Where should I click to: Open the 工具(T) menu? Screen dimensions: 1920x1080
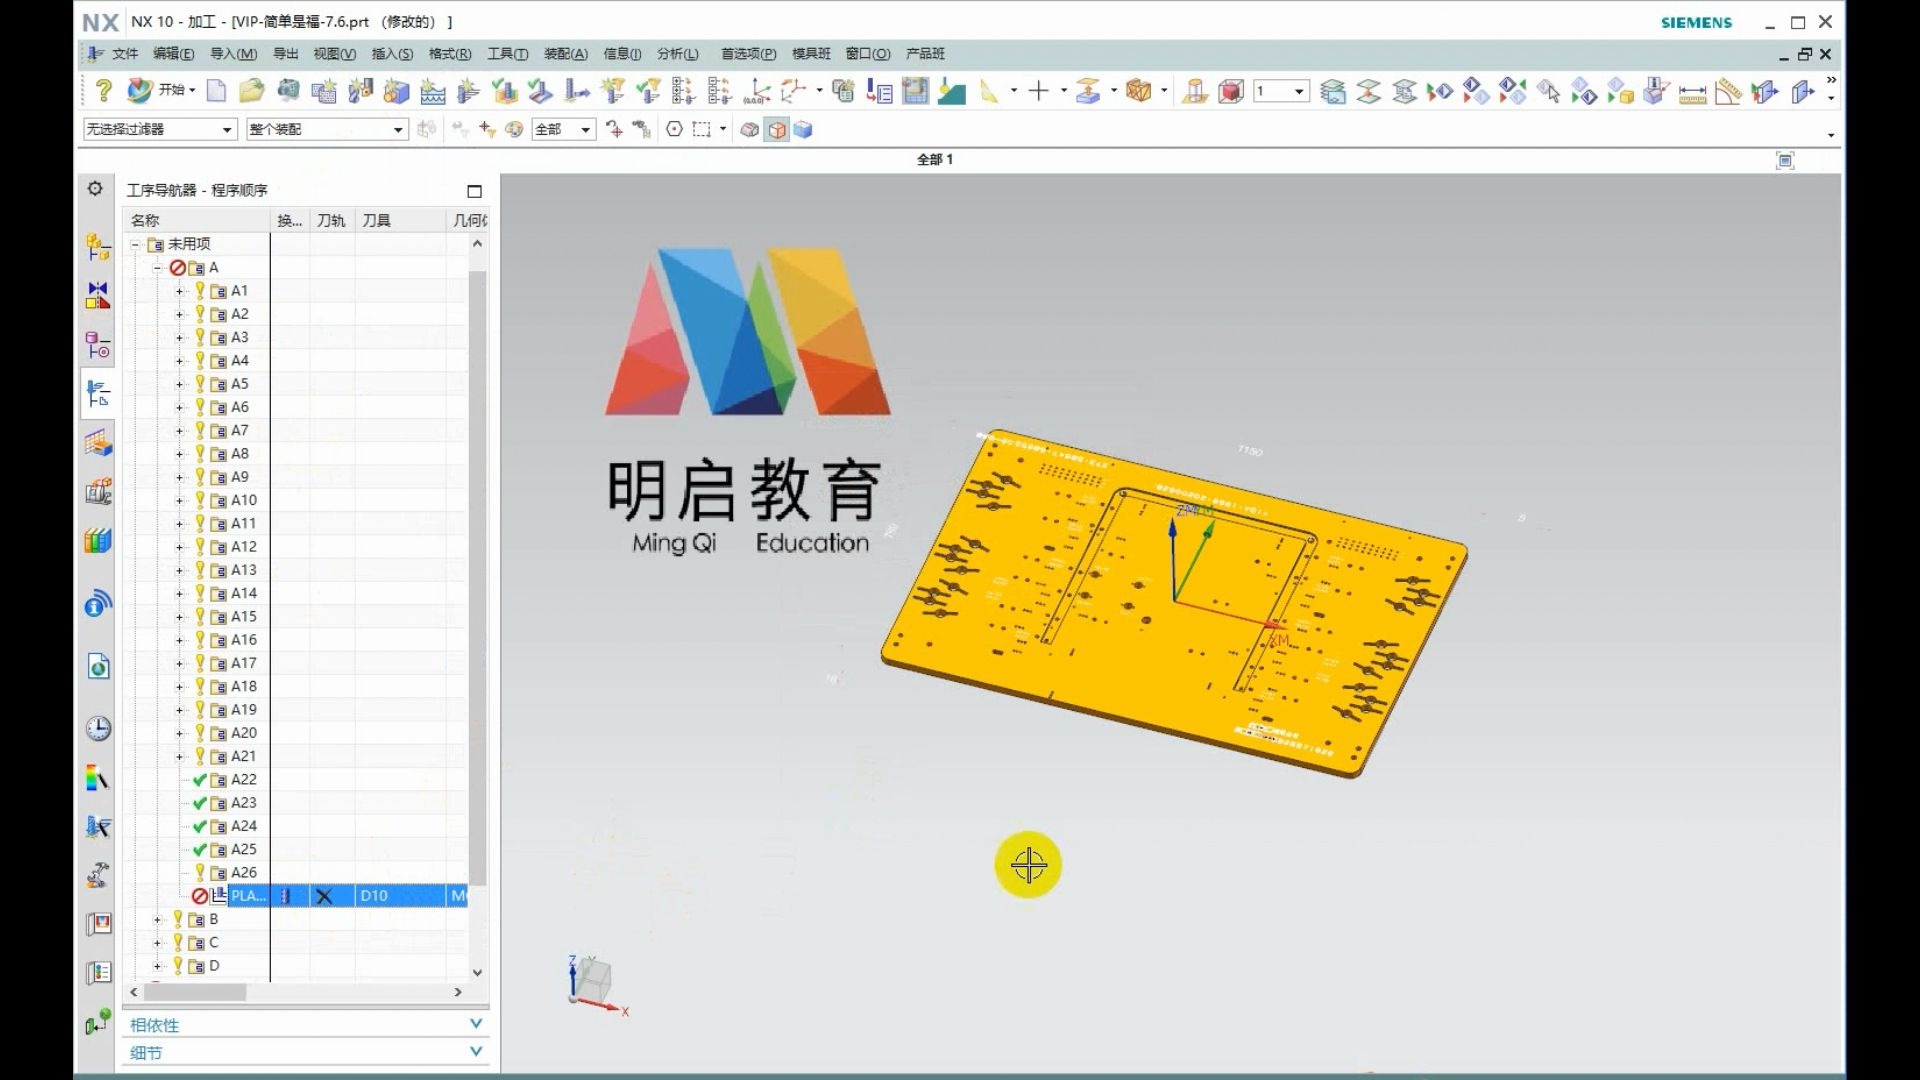tap(507, 54)
